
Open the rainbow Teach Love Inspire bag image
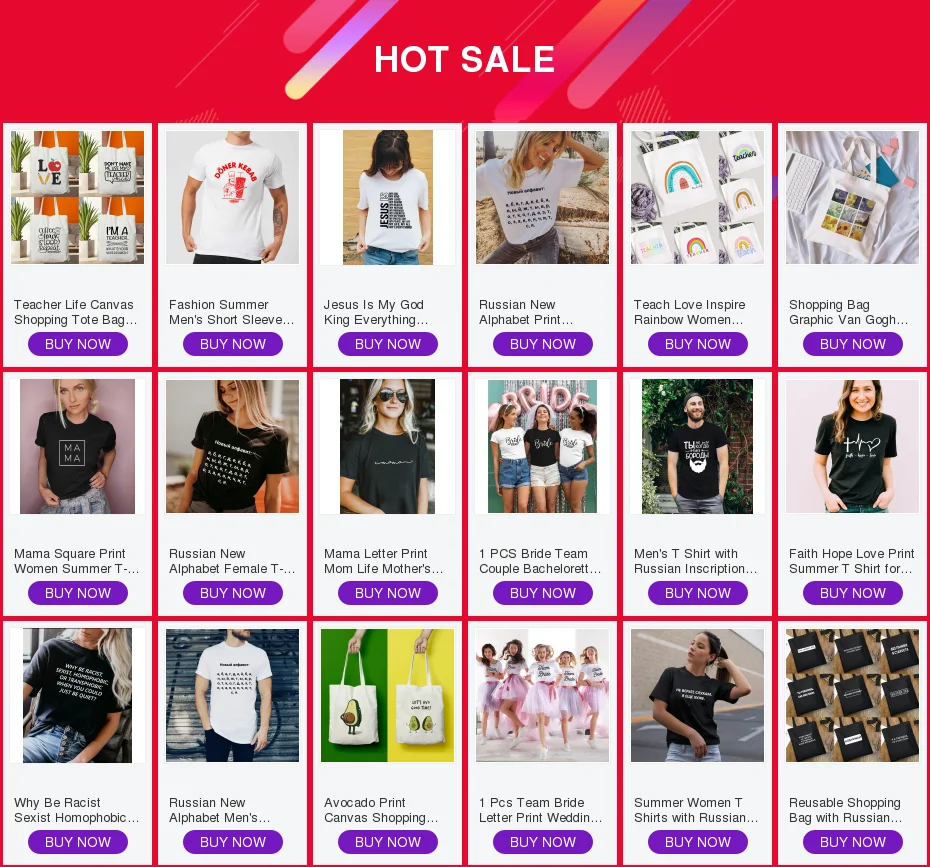(x=698, y=197)
